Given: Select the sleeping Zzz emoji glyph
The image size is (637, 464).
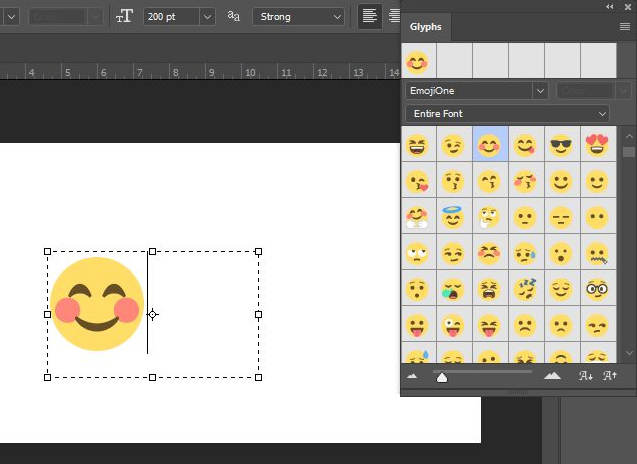Looking at the screenshot, I should 525,289.
